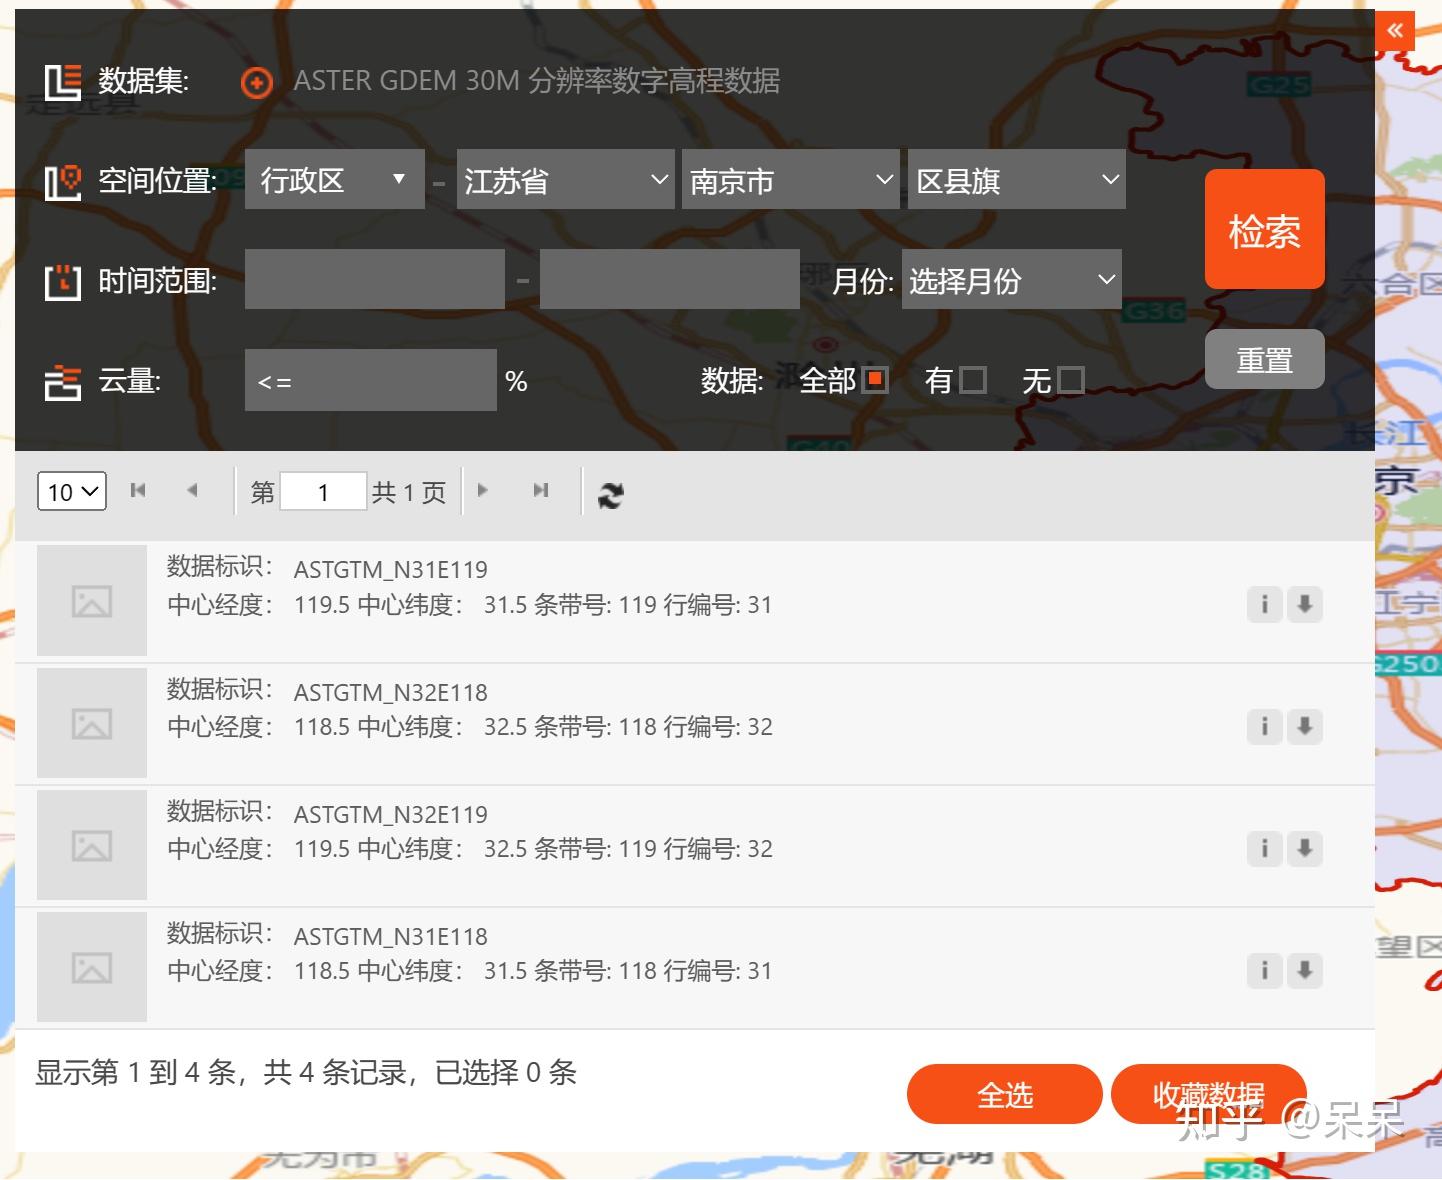Refresh the results list
This screenshot has height=1180, width=1442.
coord(611,492)
